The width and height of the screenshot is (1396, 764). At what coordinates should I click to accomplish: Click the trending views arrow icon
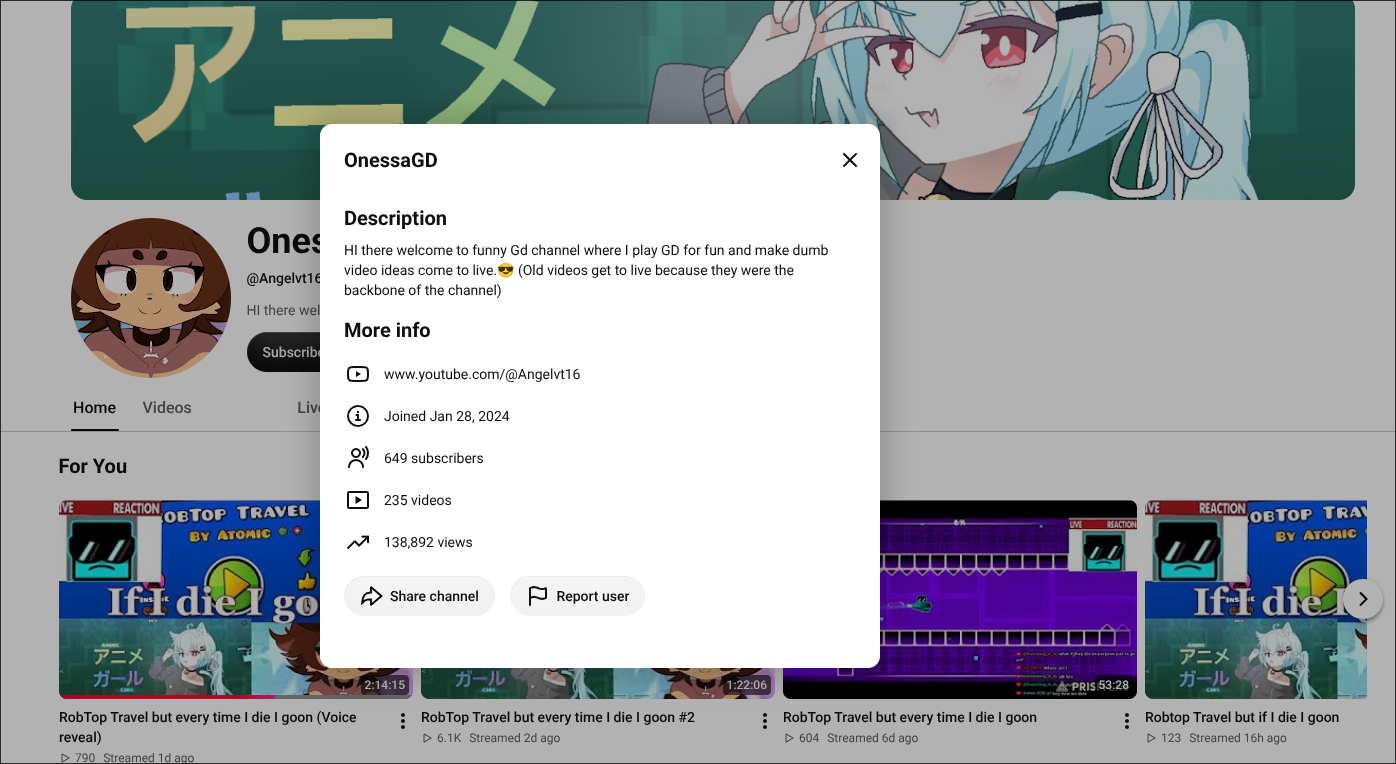pos(358,542)
